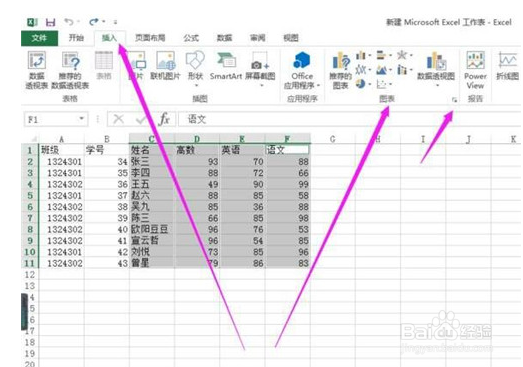Select cell containing 欧阳豆豆
The image size is (523, 367).
point(152,230)
